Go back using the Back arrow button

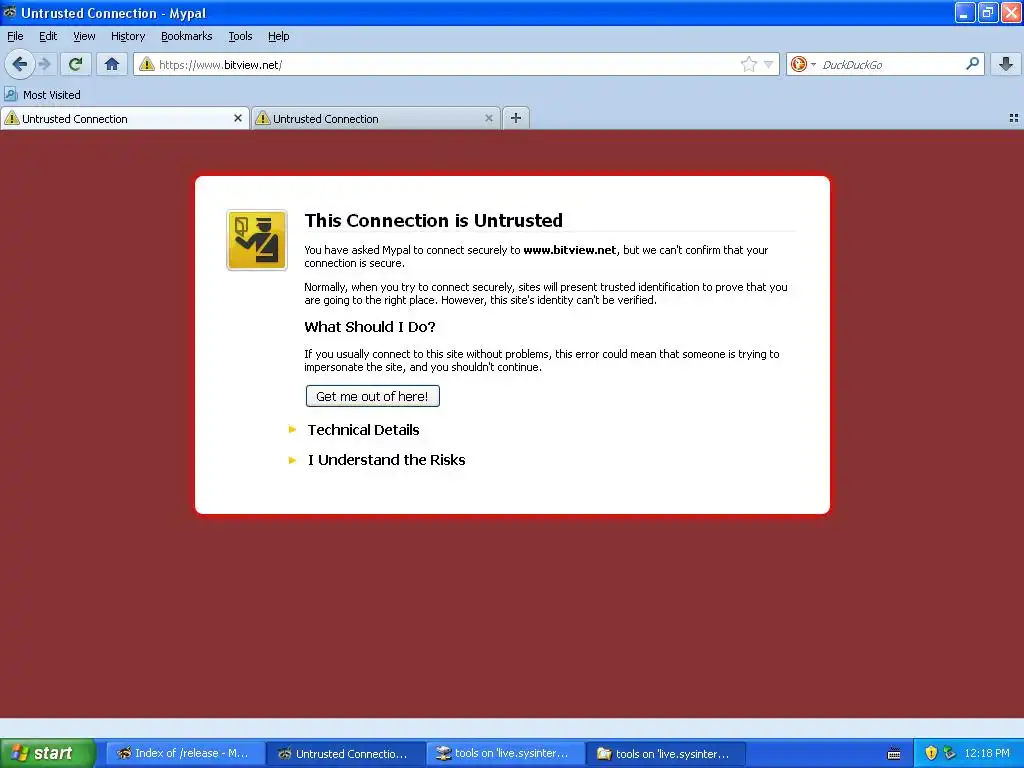(20, 64)
